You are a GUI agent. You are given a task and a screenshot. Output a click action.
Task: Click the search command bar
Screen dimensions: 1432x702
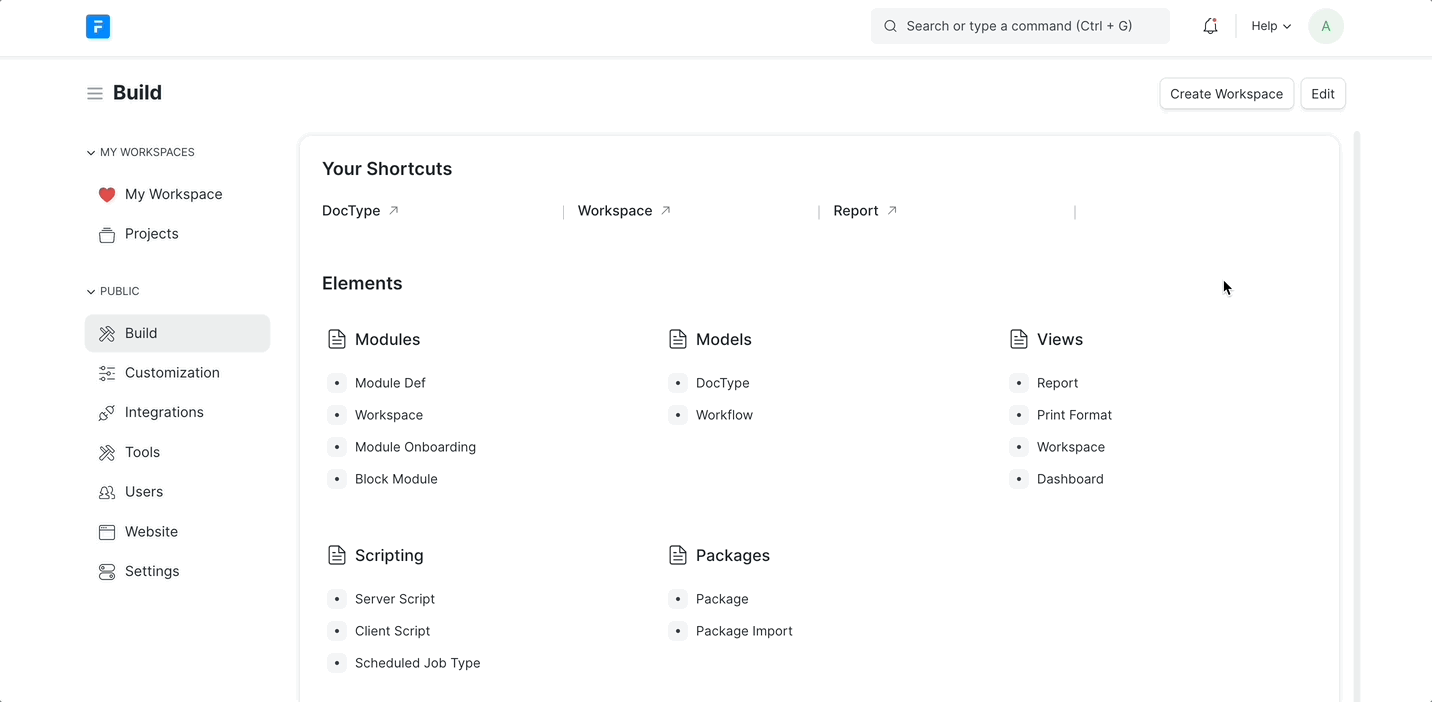pos(1019,25)
